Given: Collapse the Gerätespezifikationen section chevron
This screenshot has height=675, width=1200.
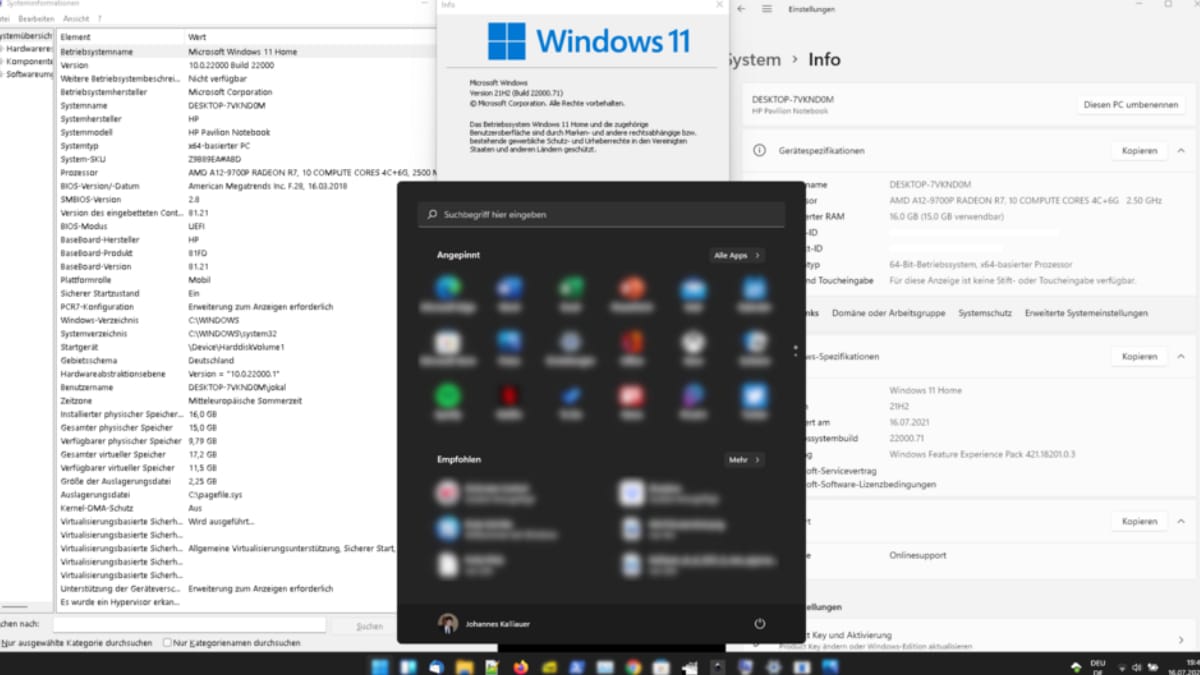Looking at the screenshot, I should (1181, 151).
